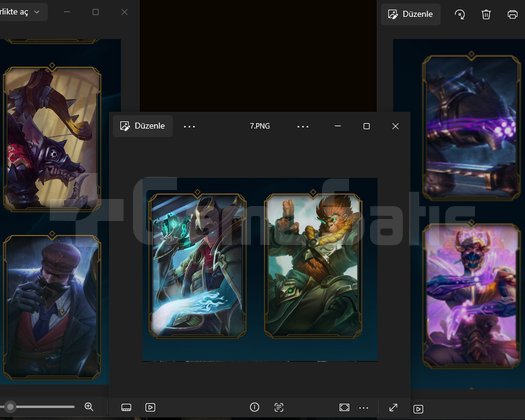525x420 pixels.
Task: Select the monkey warrior card in 7.PNG
Action: pyautogui.click(x=313, y=265)
